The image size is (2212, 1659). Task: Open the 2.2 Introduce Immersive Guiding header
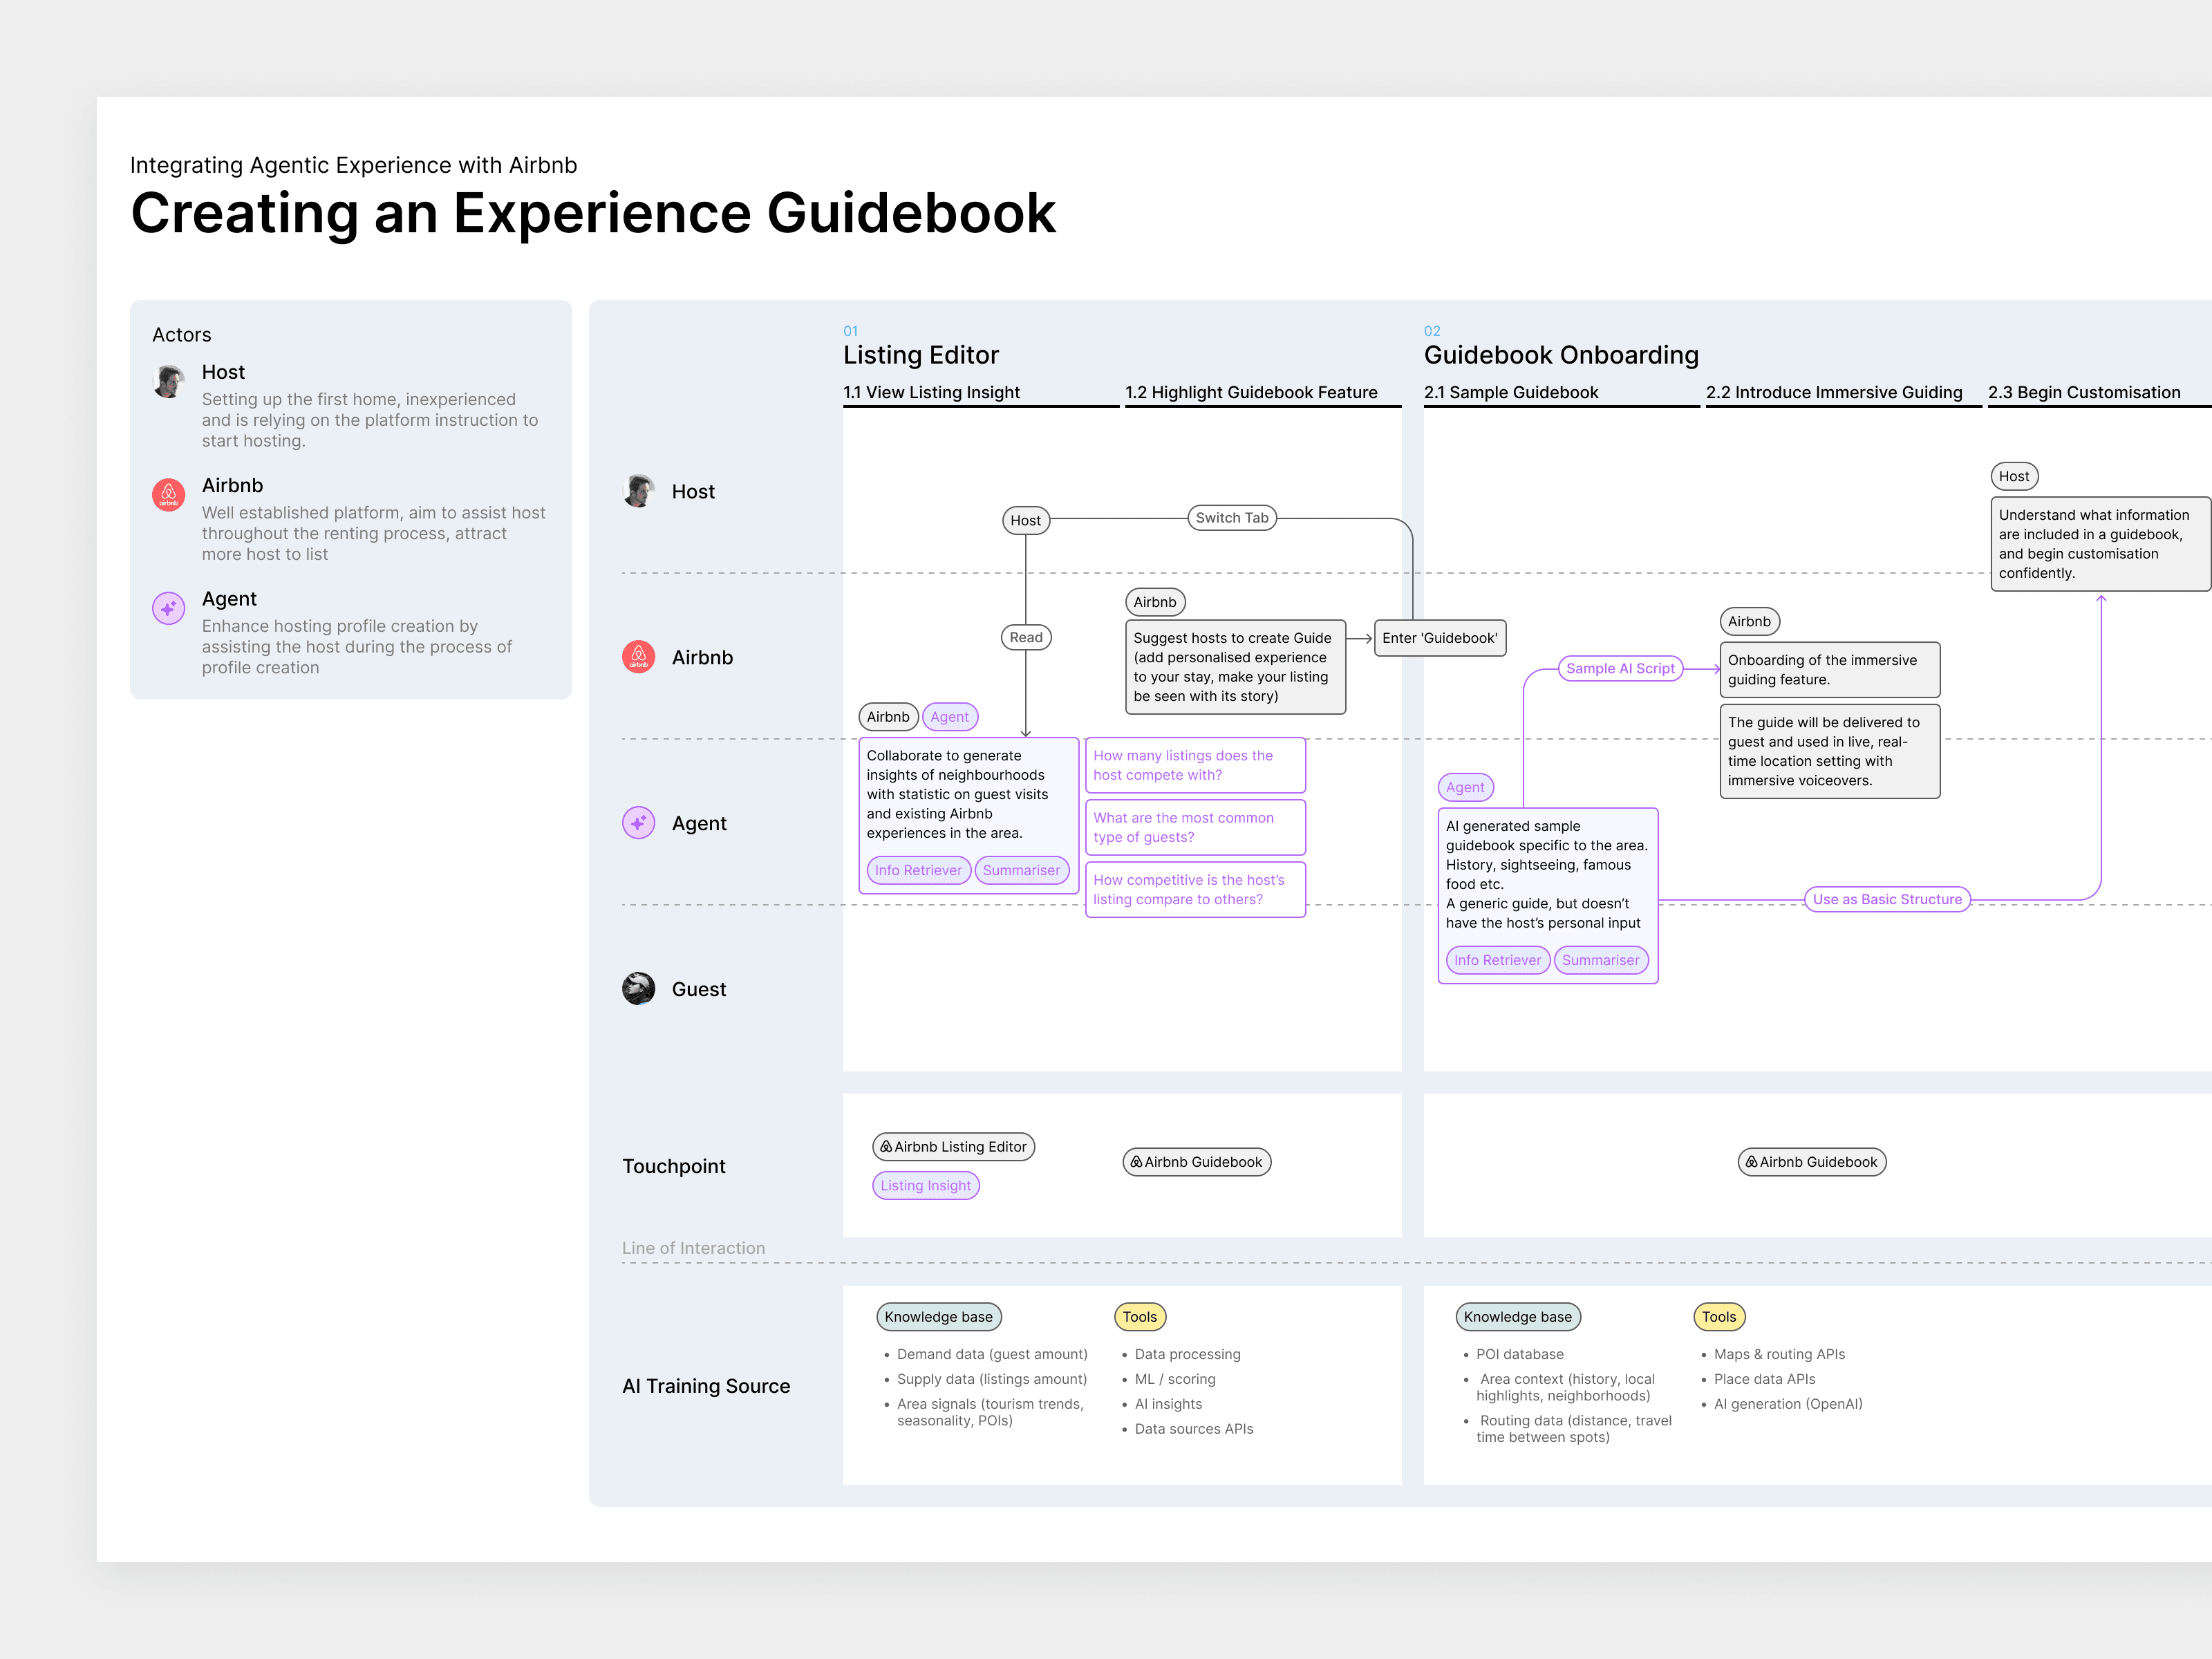coord(1834,392)
